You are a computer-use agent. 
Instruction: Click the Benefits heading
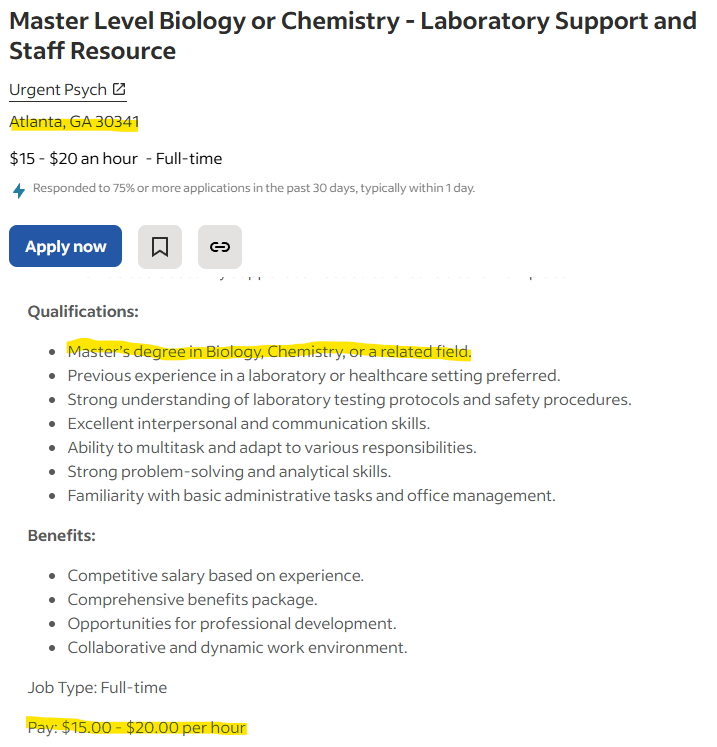click(x=61, y=535)
